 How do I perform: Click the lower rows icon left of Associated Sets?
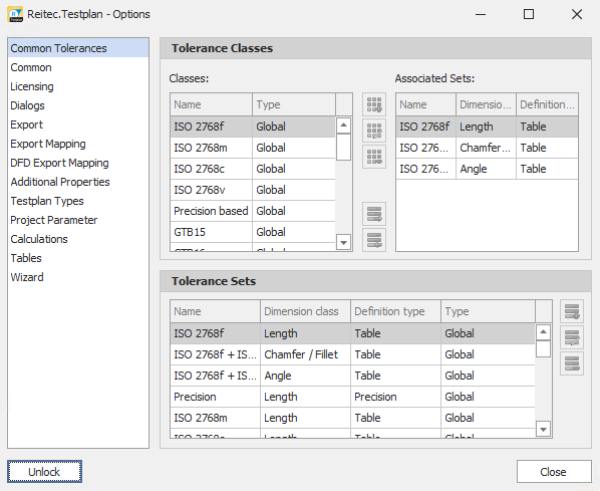(x=375, y=238)
